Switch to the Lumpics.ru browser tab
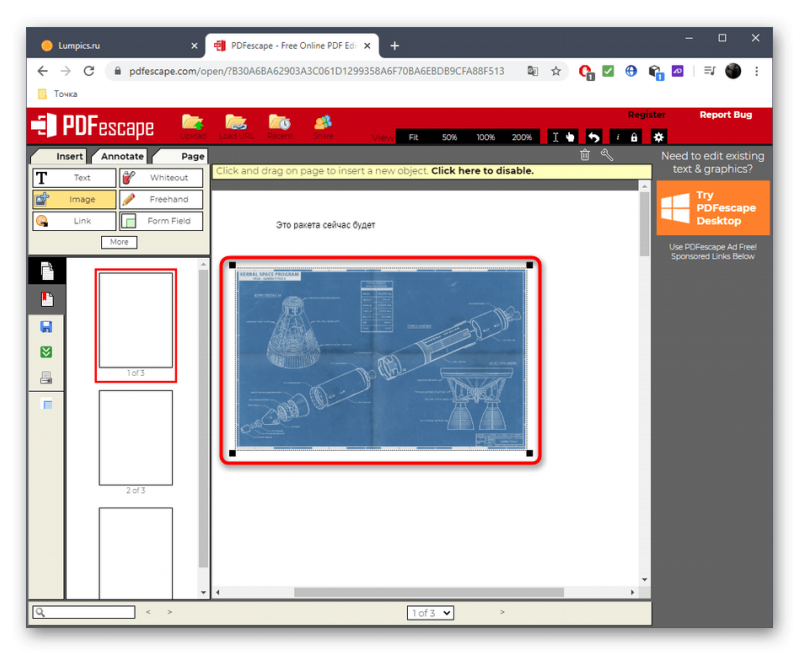The width and height of the screenshot is (800, 655). pos(118,45)
